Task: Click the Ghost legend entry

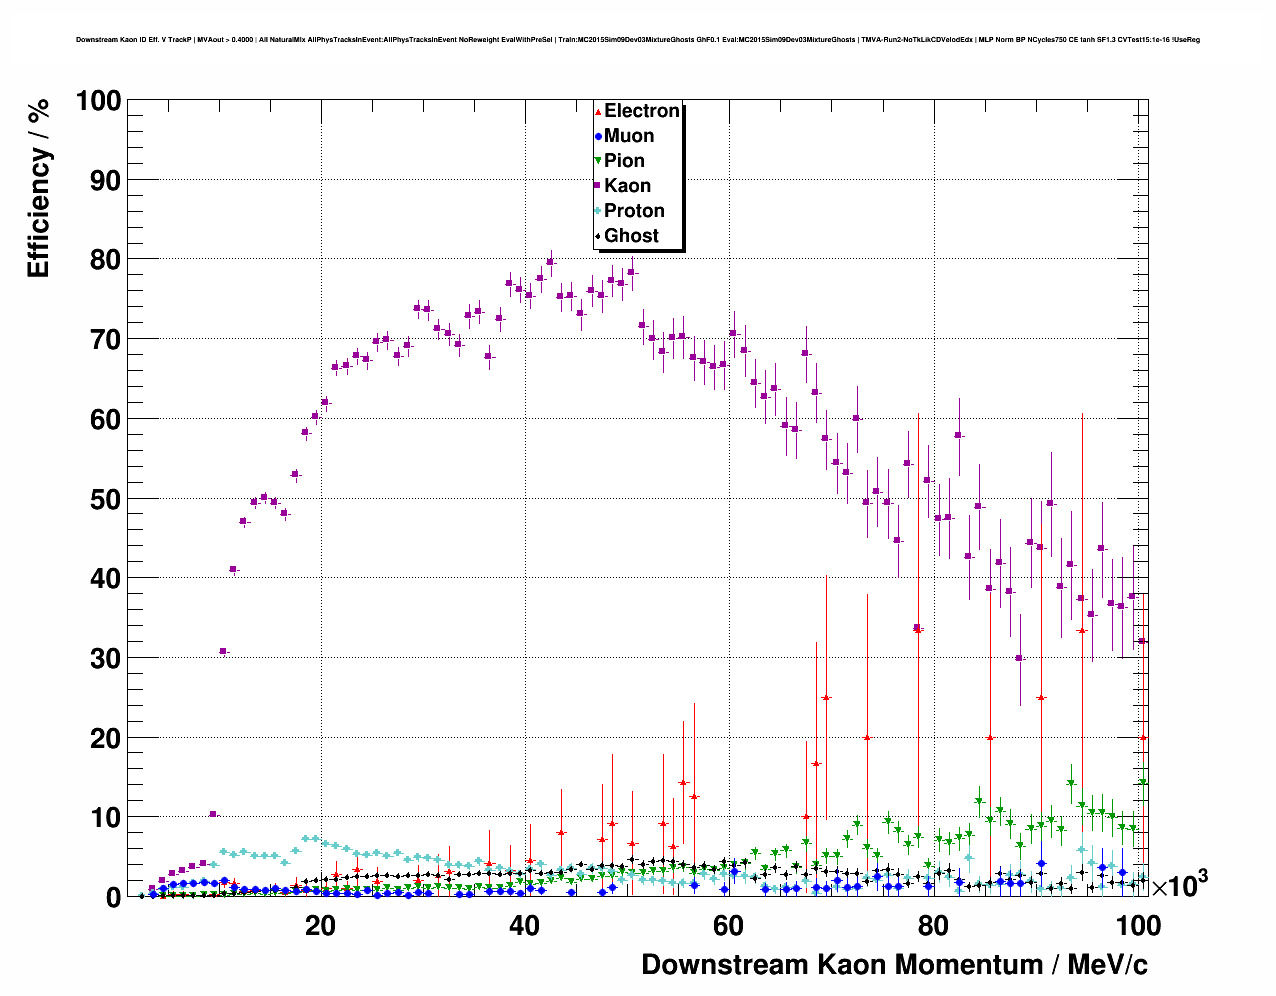Action: 627,236
